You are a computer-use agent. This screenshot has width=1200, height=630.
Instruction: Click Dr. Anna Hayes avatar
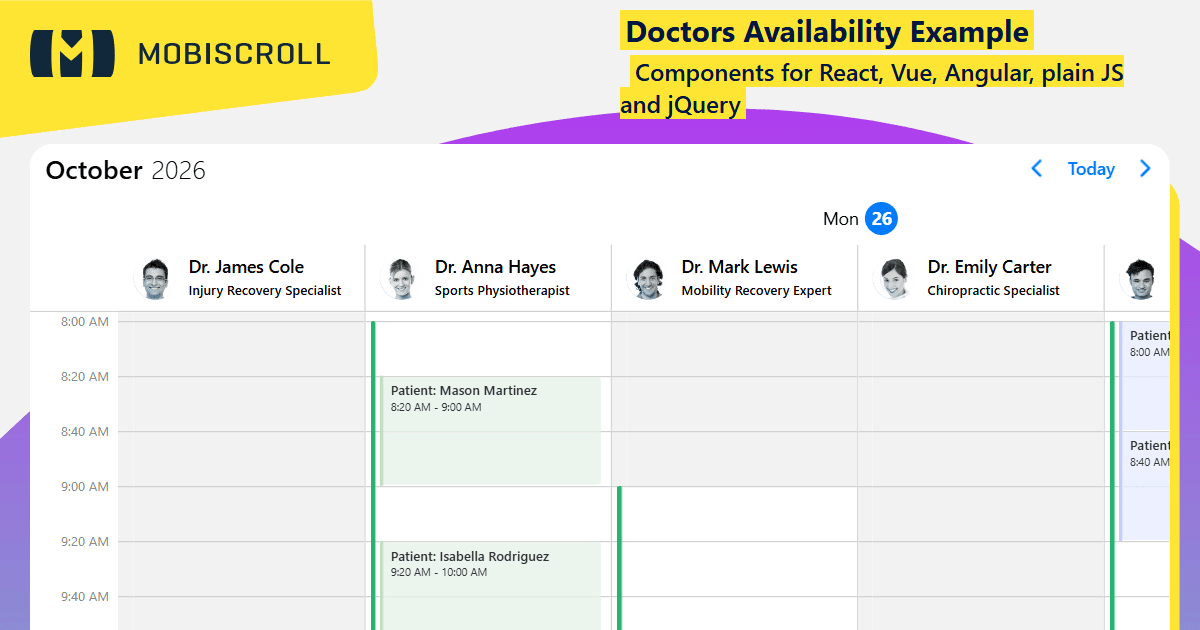tap(402, 279)
